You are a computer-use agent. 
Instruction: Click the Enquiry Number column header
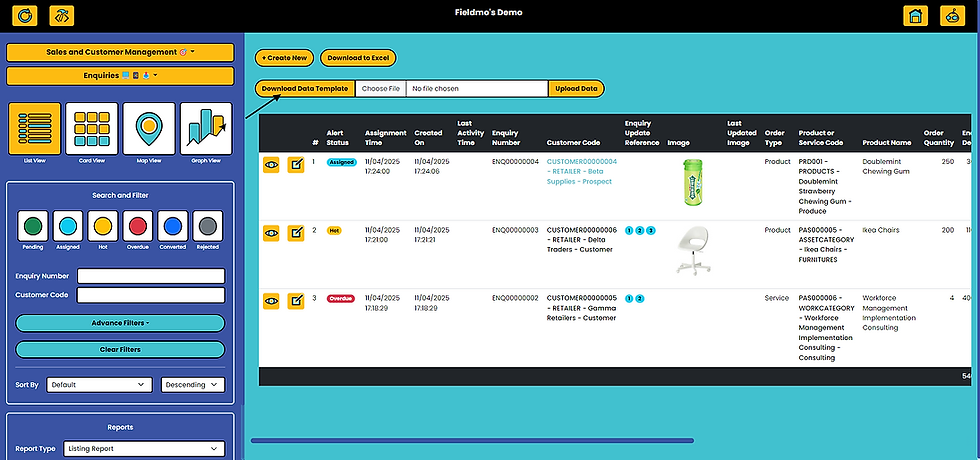tap(506, 138)
